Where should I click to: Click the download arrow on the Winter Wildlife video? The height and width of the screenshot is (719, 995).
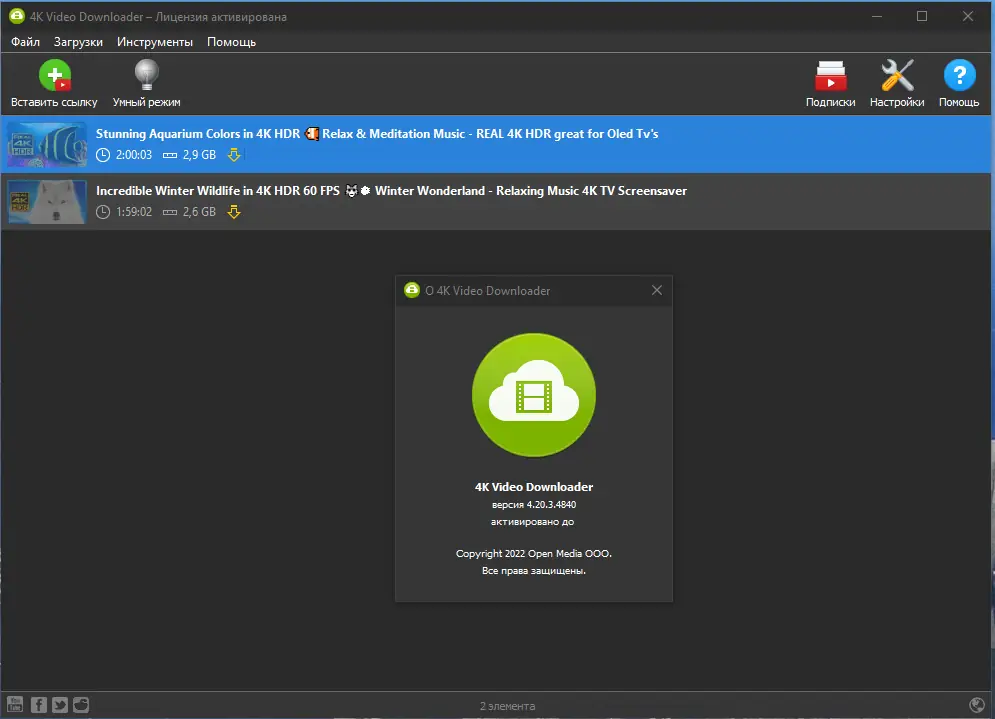click(x=234, y=212)
